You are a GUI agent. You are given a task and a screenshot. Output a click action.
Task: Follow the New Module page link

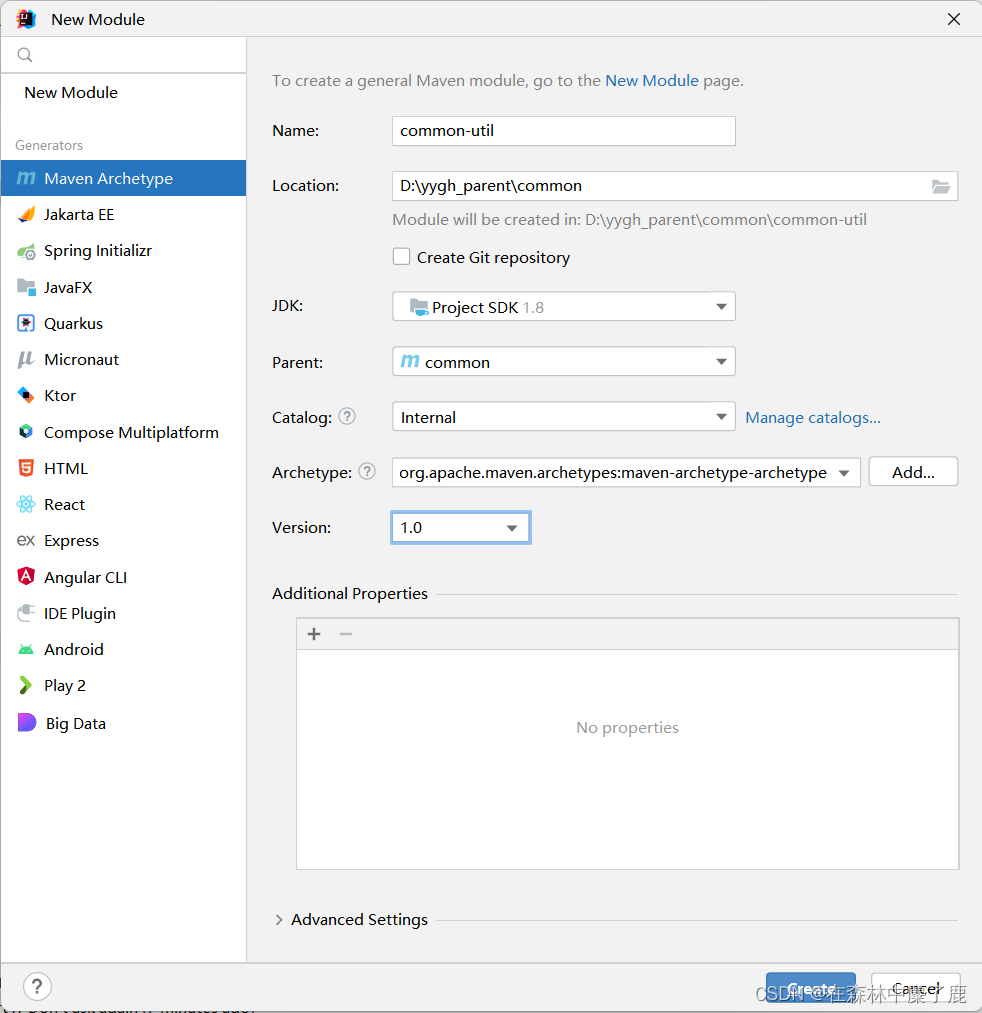(x=652, y=81)
